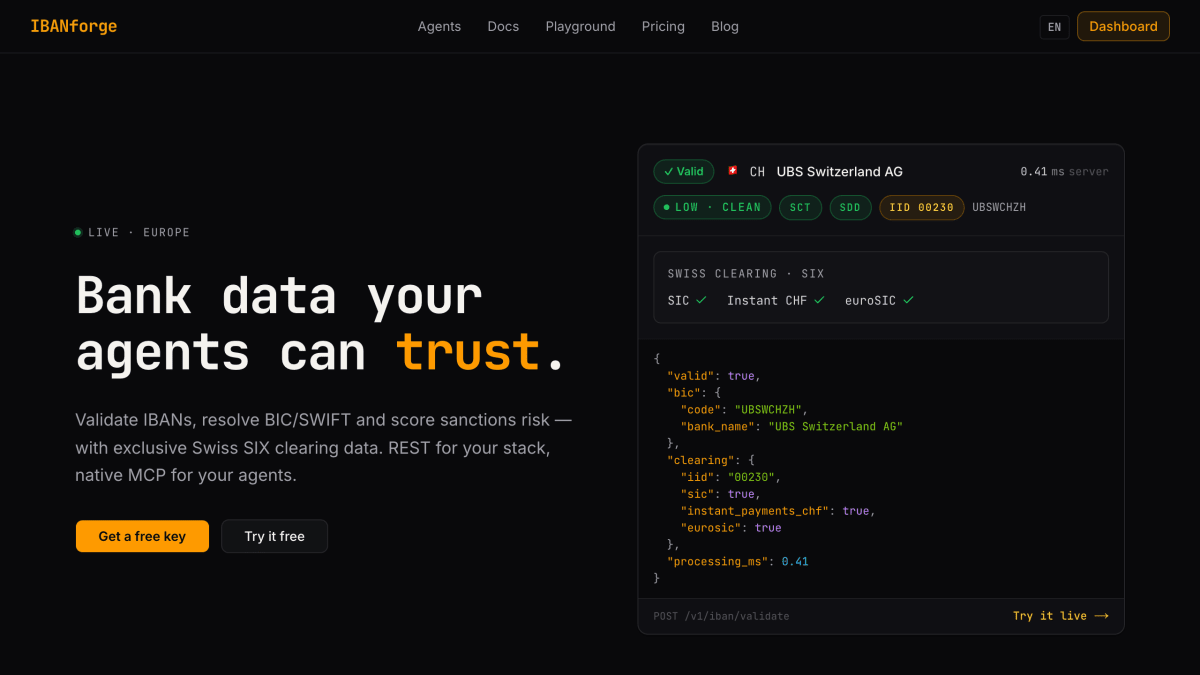Click the euroSIC checkmark
The width and height of the screenshot is (1200, 675).
coord(908,300)
